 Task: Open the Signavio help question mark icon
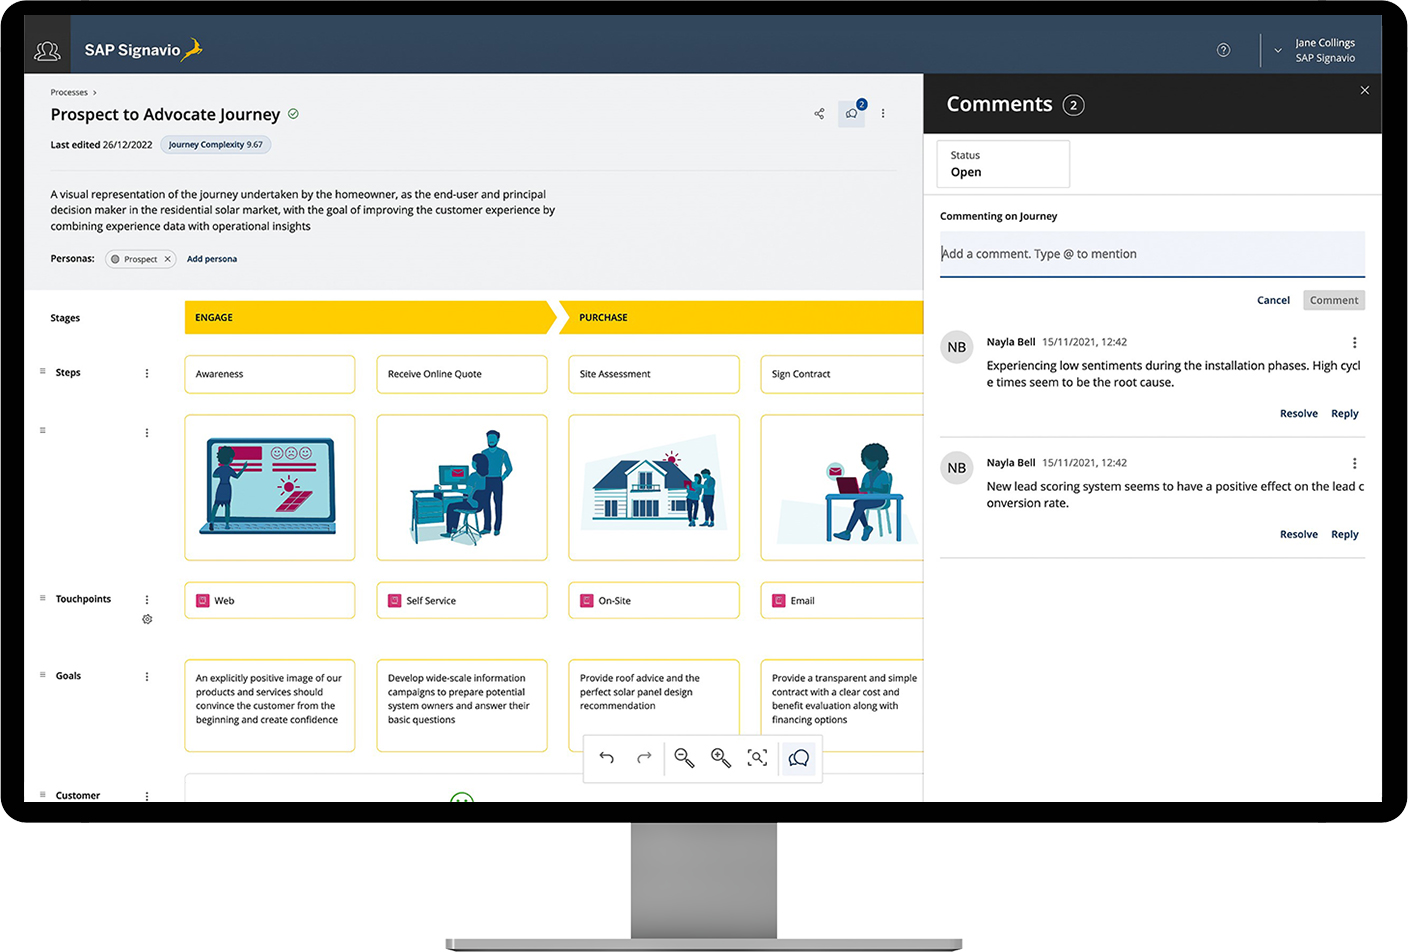(1223, 49)
